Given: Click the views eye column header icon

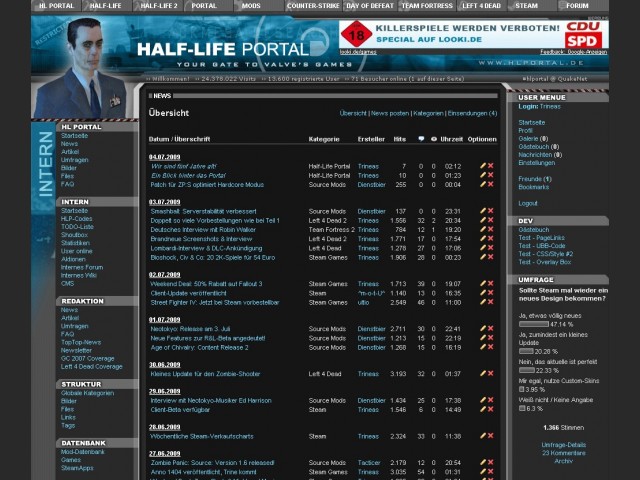Looking at the screenshot, I should [x=433, y=139].
